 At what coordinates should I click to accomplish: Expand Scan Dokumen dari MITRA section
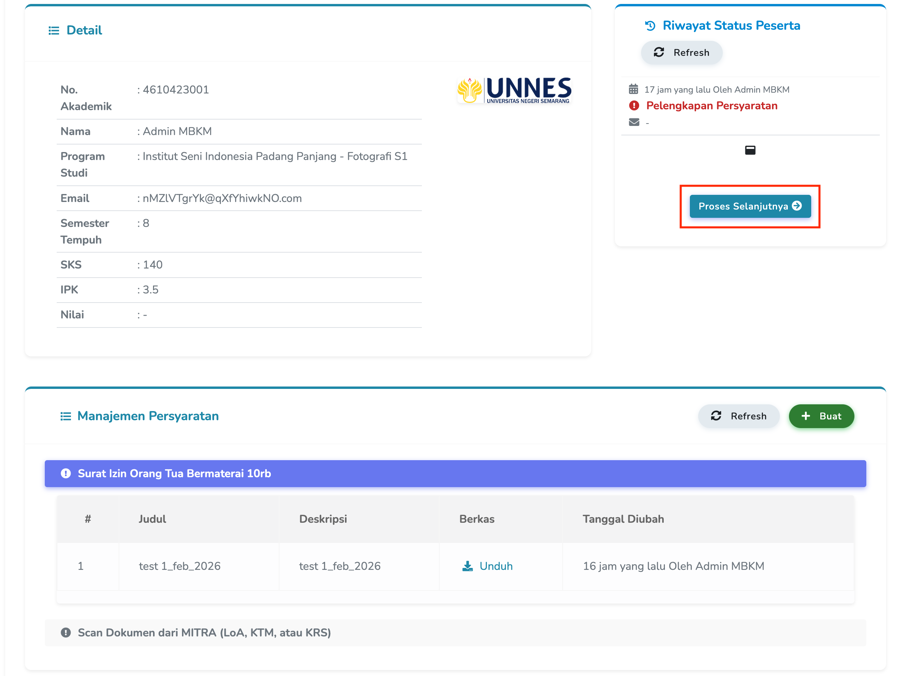click(x=455, y=633)
